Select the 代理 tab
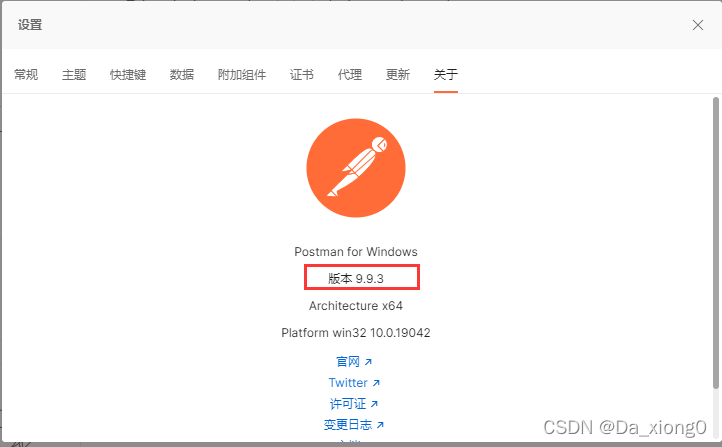 coord(349,75)
